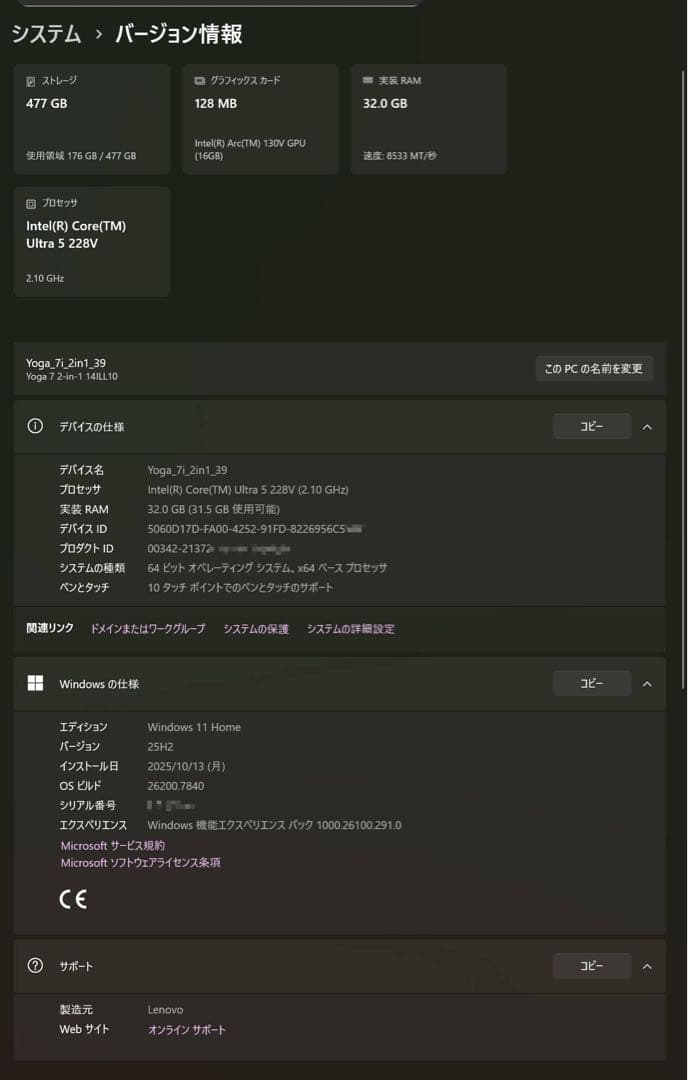This screenshot has width=688, height=1080.
Task: Collapse the サポート section chevron
Action: 648,966
